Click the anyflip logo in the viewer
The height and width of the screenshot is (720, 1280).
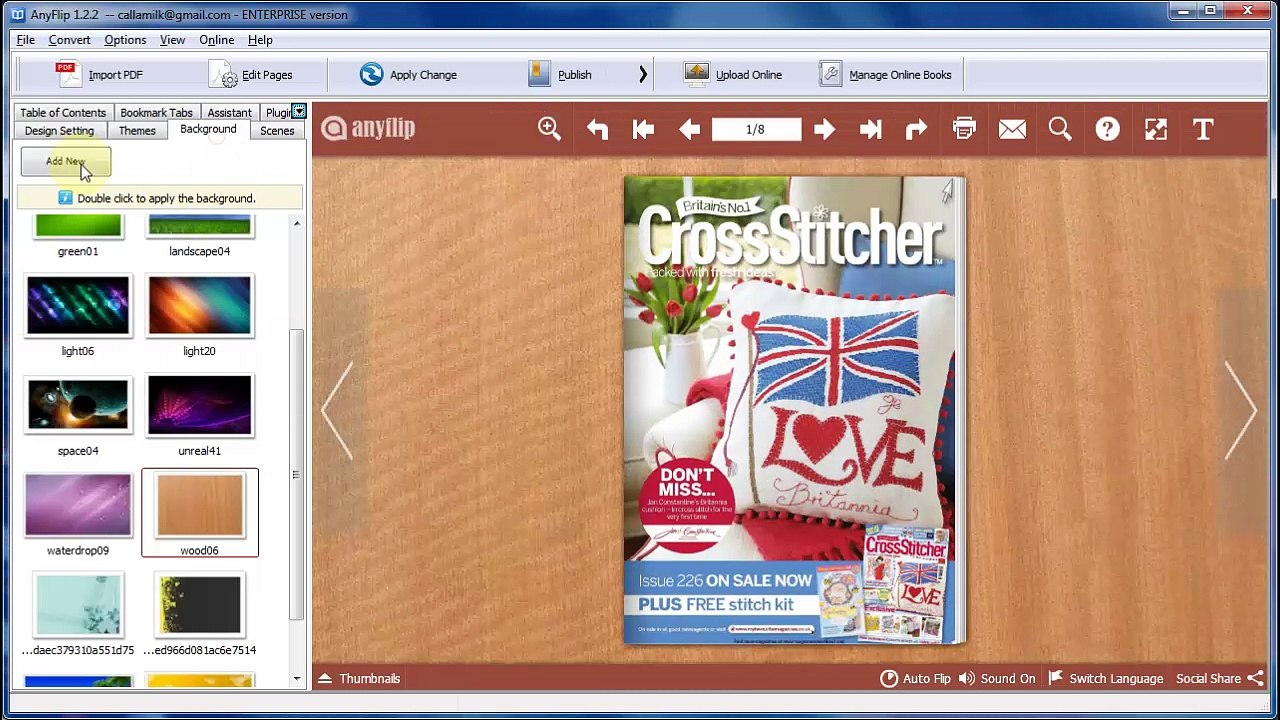[x=368, y=128]
